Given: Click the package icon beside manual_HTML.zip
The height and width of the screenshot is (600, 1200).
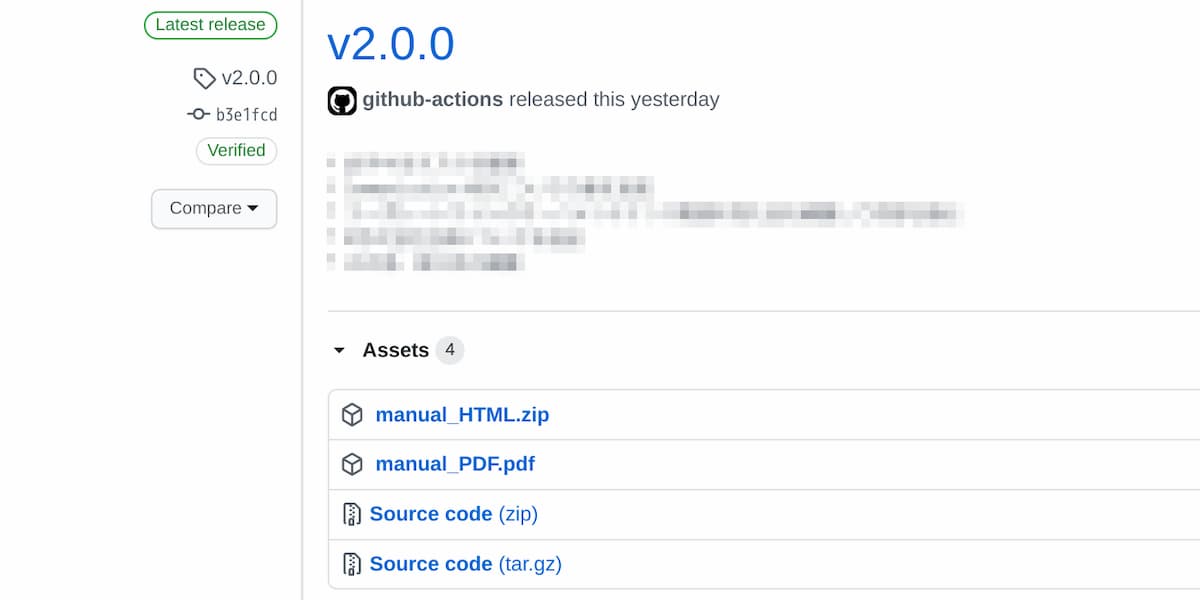Looking at the screenshot, I should [352, 414].
